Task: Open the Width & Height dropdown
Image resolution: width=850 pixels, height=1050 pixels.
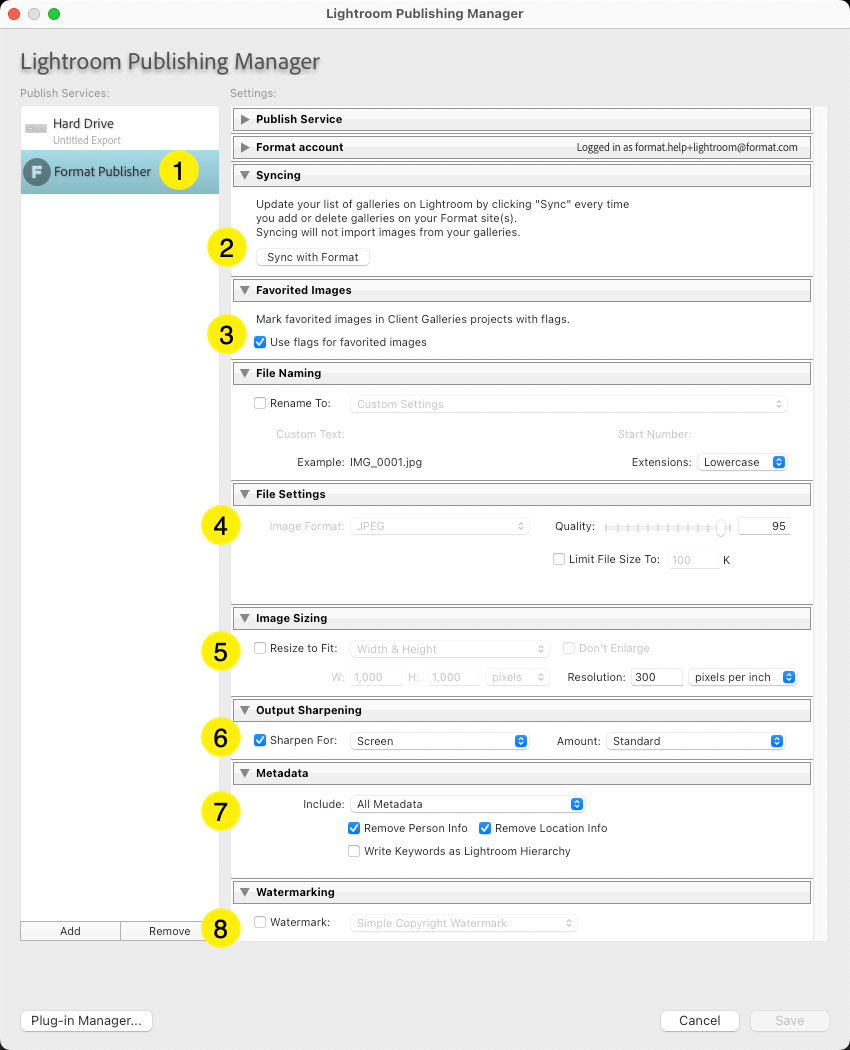Action: pyautogui.click(x=449, y=649)
